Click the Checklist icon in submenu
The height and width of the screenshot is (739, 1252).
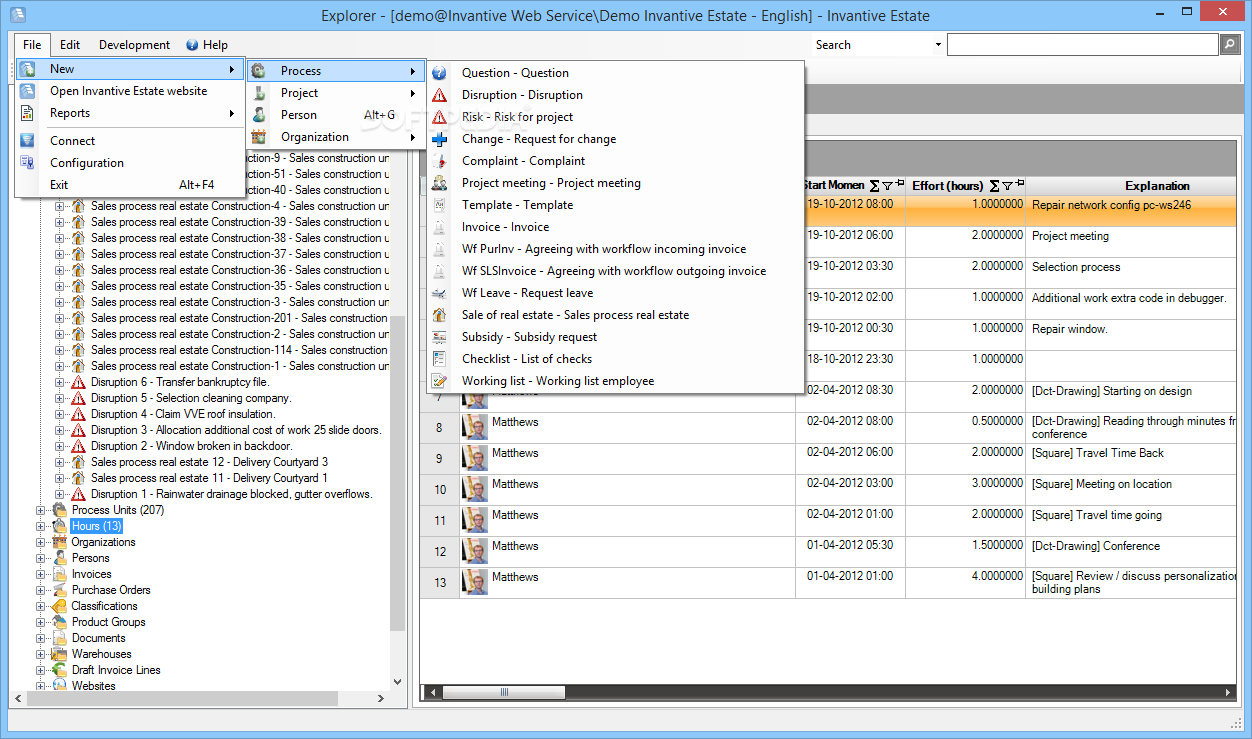click(439, 359)
